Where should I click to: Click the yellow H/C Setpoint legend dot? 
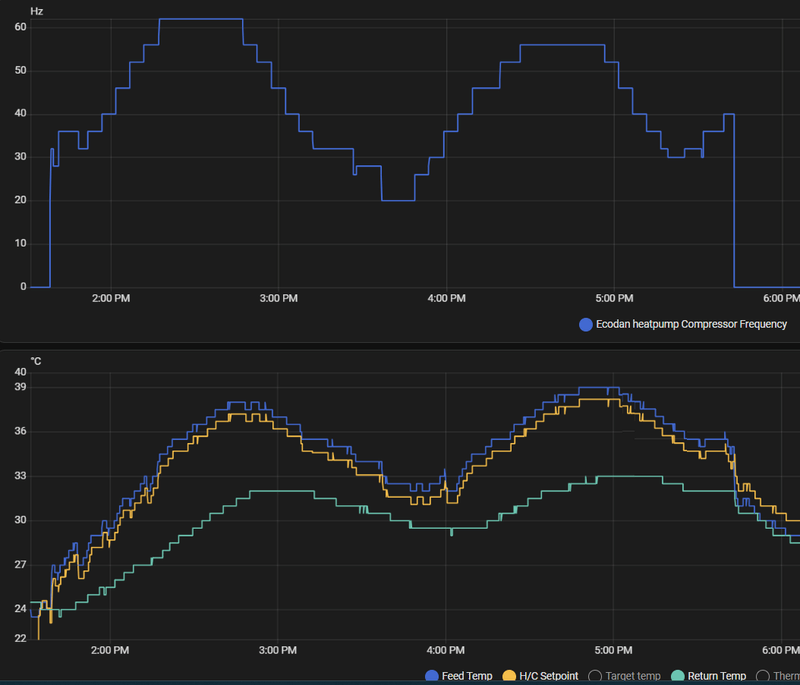point(509,676)
